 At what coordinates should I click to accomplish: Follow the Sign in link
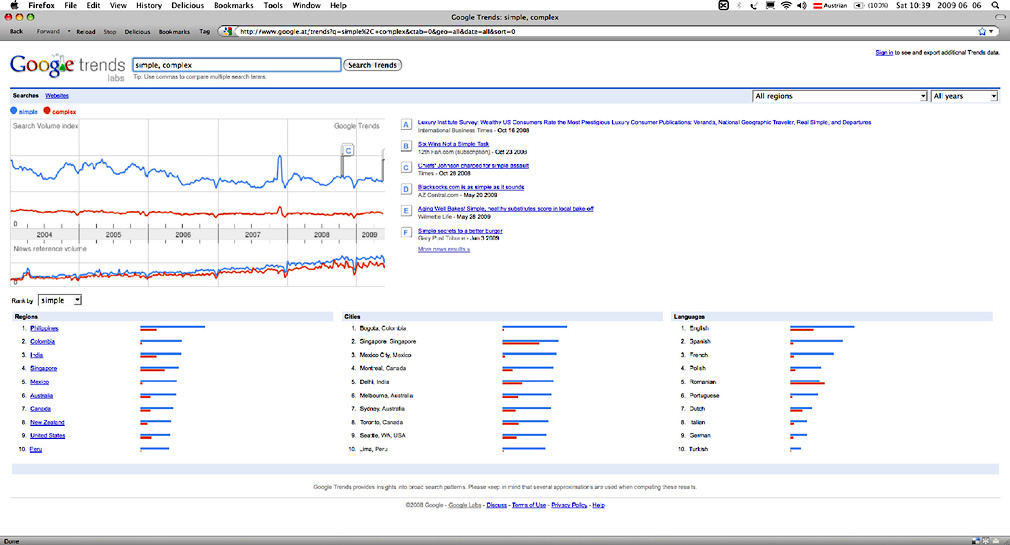[884, 52]
